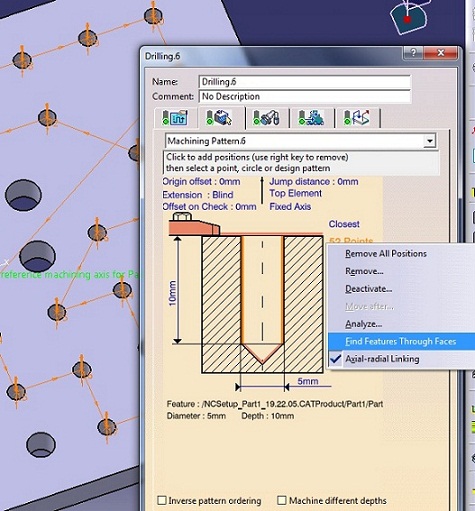Image resolution: width=475 pixels, height=511 pixels.
Task: Click the Closest ordering label
Action: (x=344, y=224)
